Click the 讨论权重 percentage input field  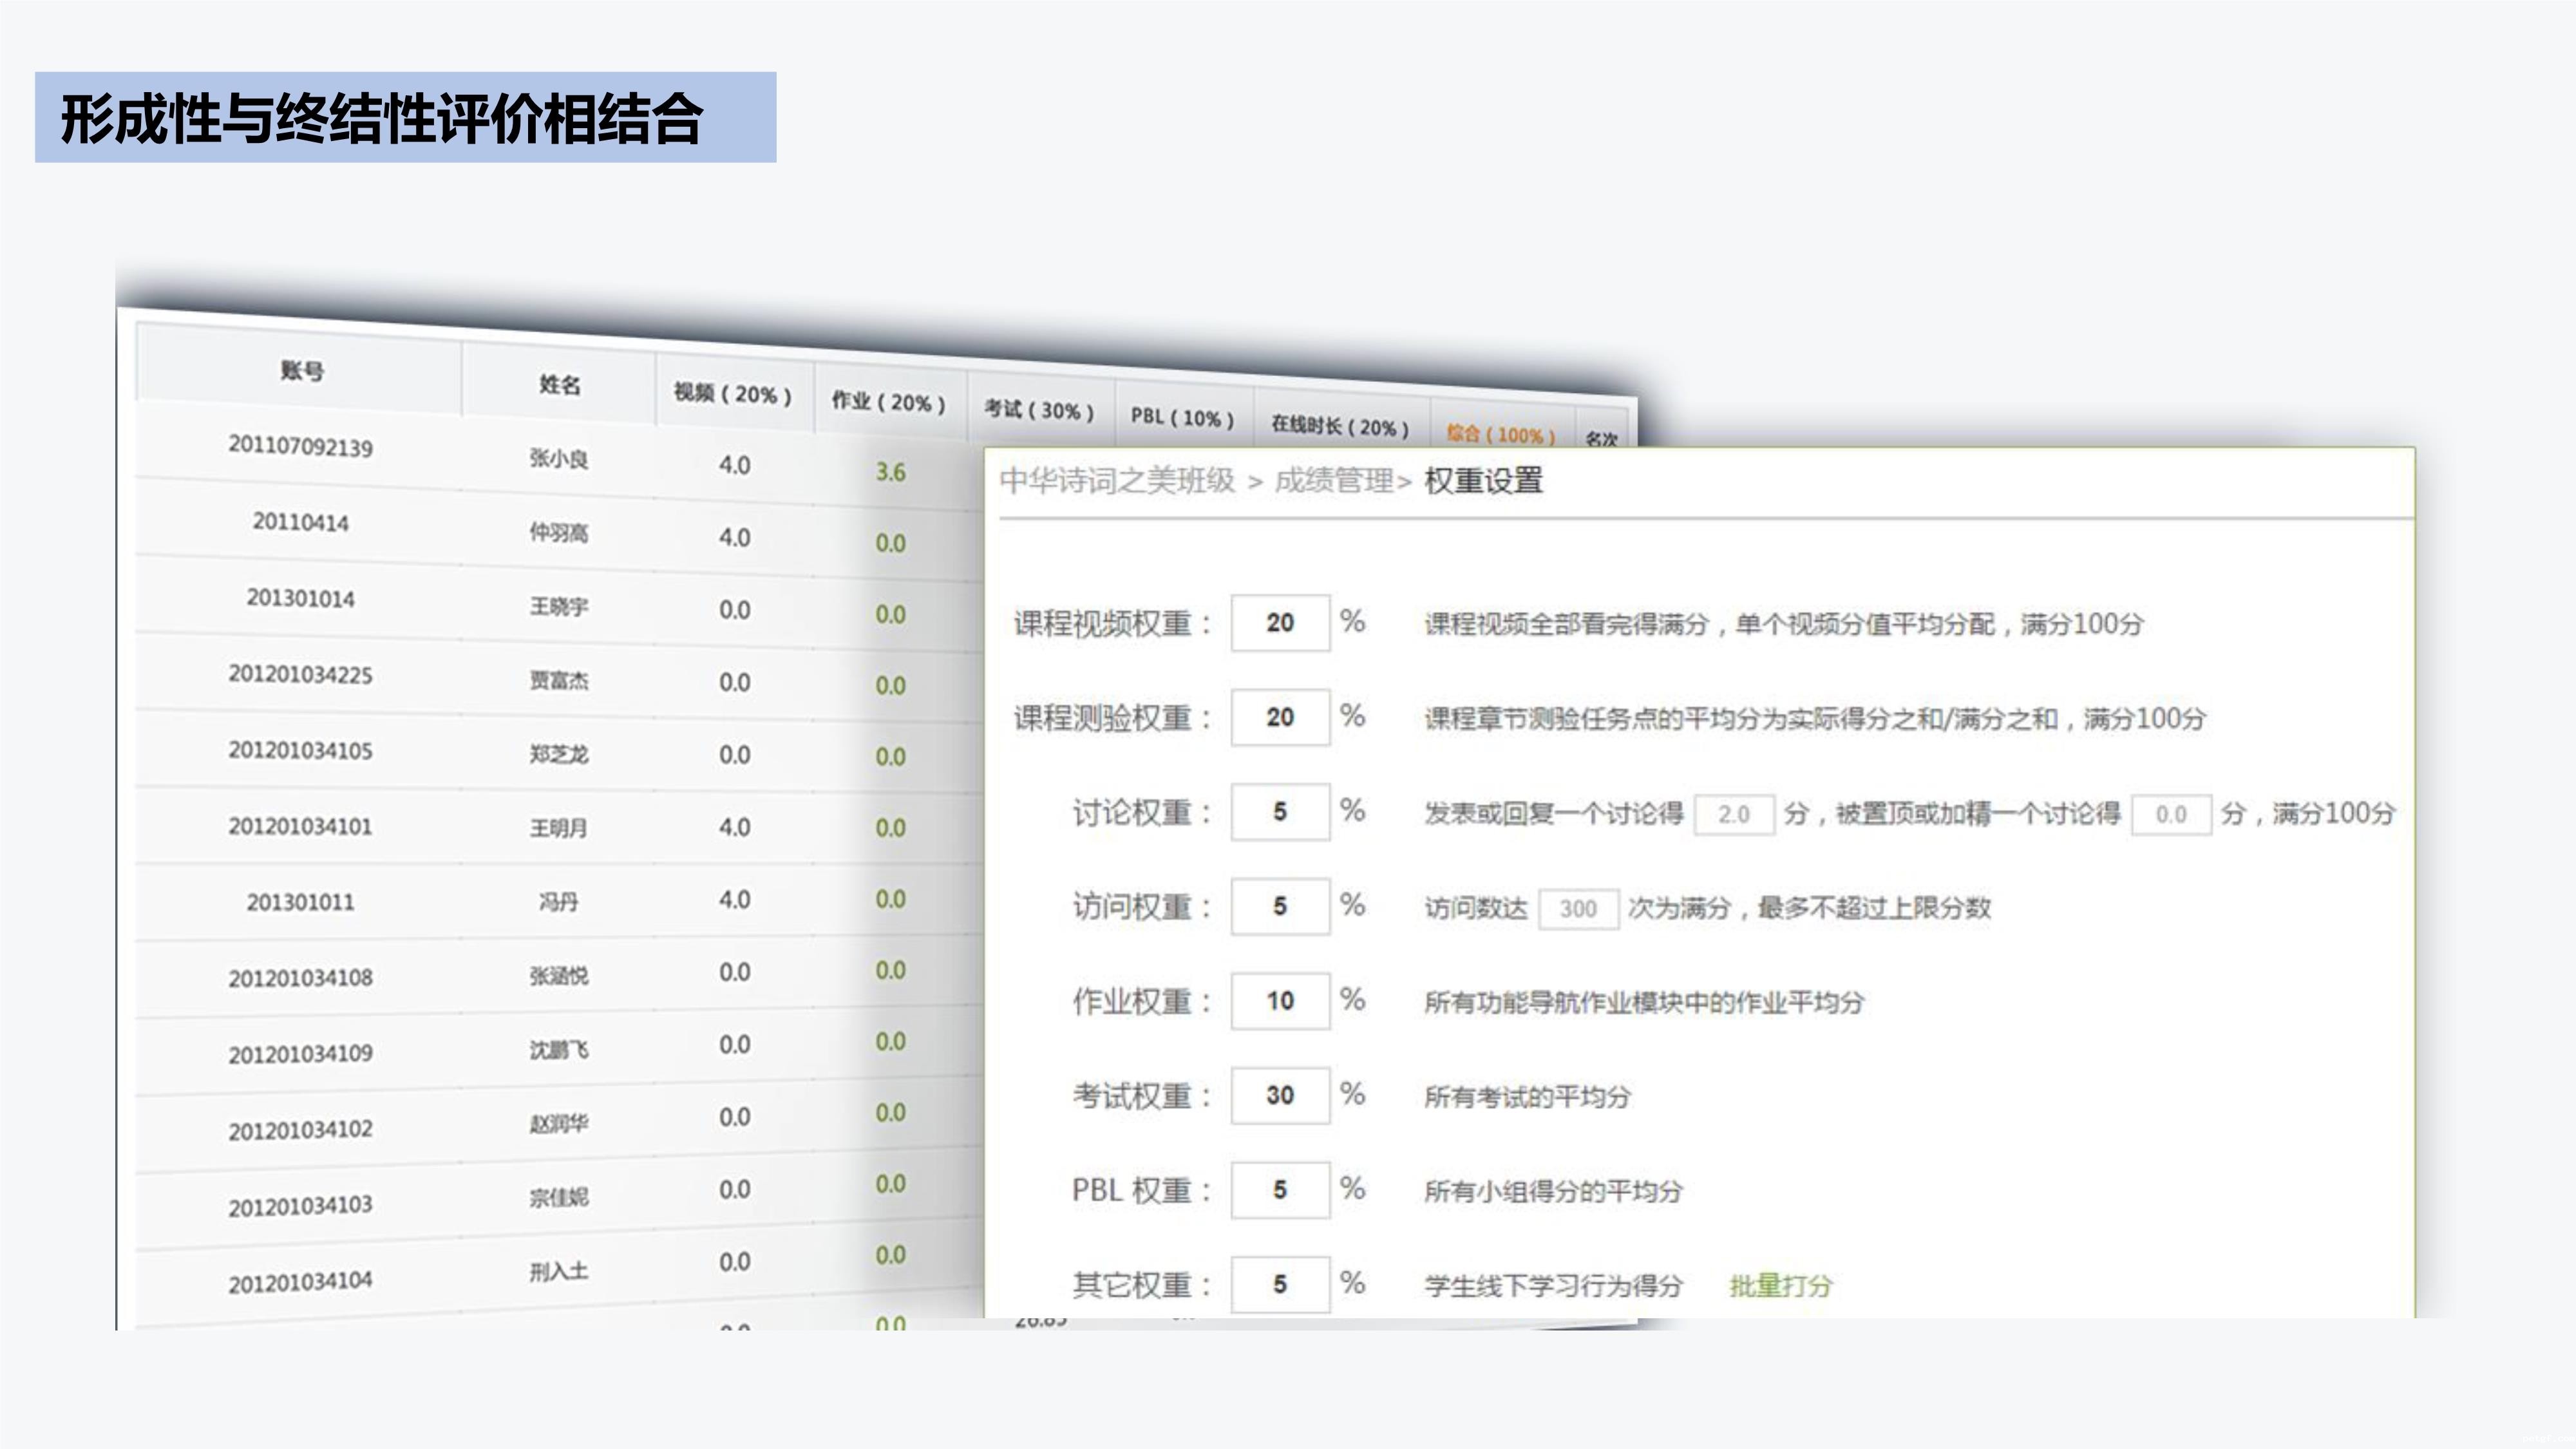1280,812
